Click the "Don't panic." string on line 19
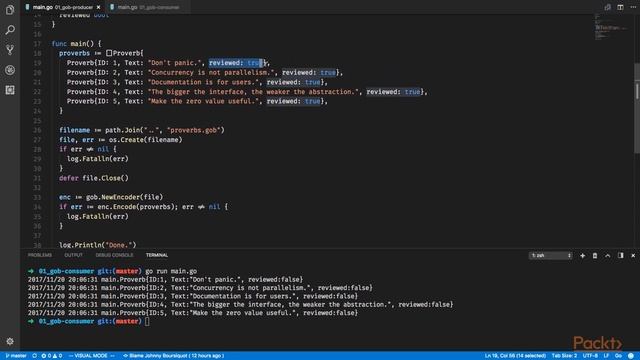The width and height of the screenshot is (640, 360). 174,63
